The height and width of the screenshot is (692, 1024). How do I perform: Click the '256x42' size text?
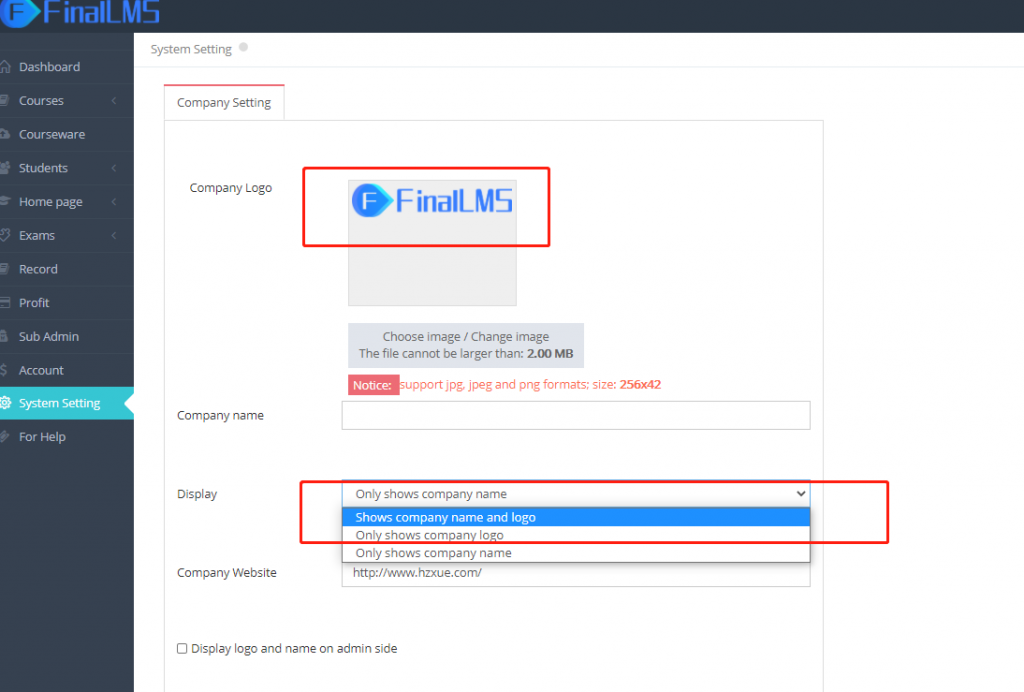pyautogui.click(x=640, y=385)
